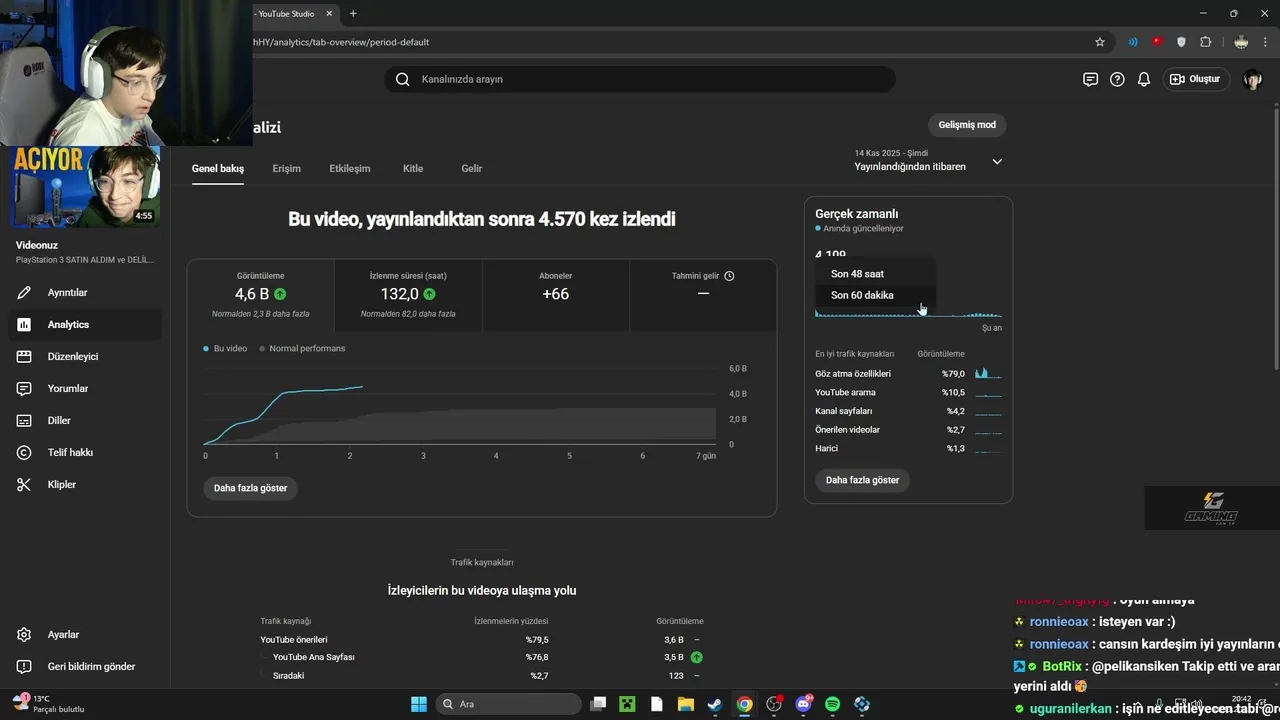
Task: Click YouTube önerileri in traffic table
Action: click(294, 639)
